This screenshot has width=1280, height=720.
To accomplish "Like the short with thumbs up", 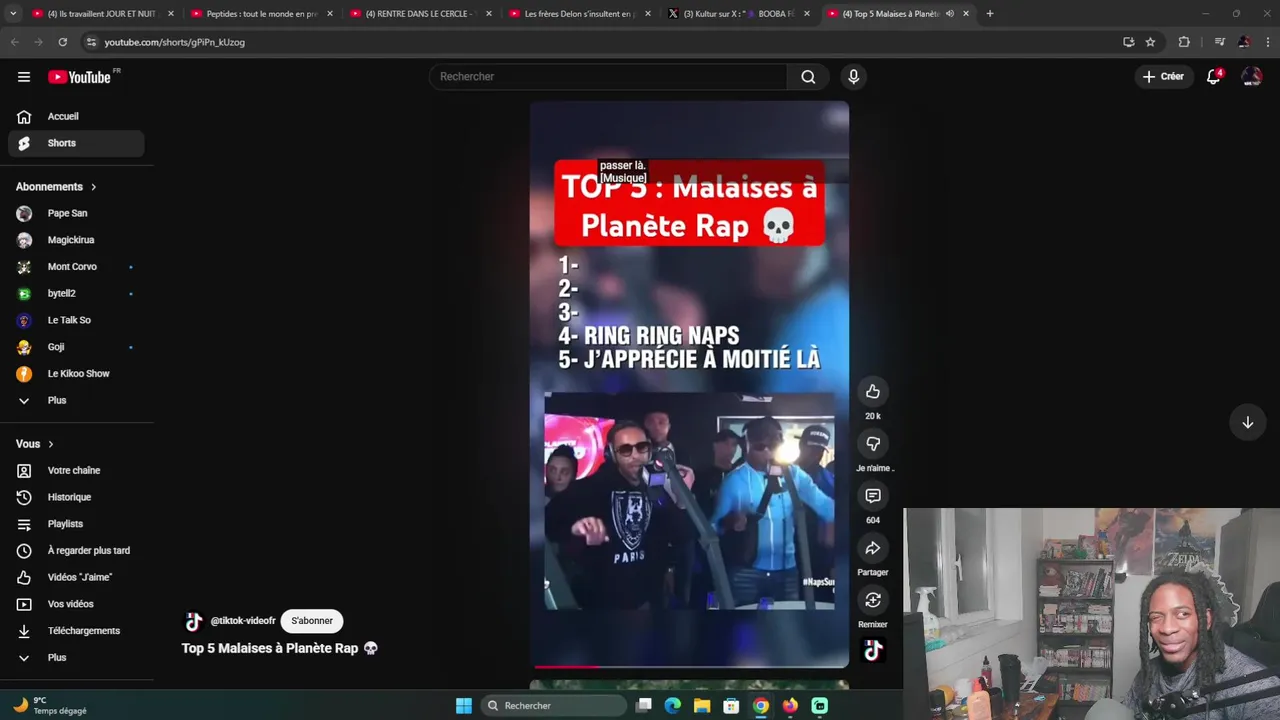I will (873, 391).
